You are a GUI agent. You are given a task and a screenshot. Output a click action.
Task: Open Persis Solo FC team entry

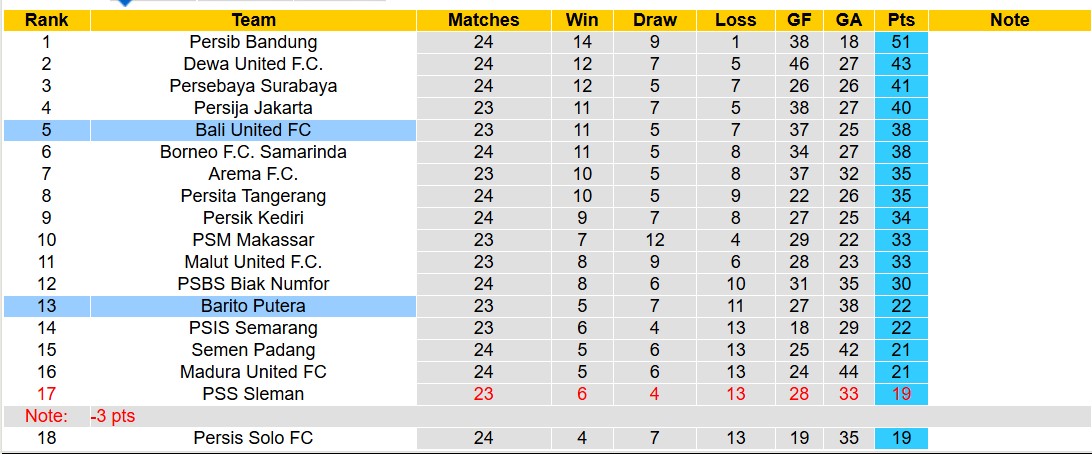point(253,438)
